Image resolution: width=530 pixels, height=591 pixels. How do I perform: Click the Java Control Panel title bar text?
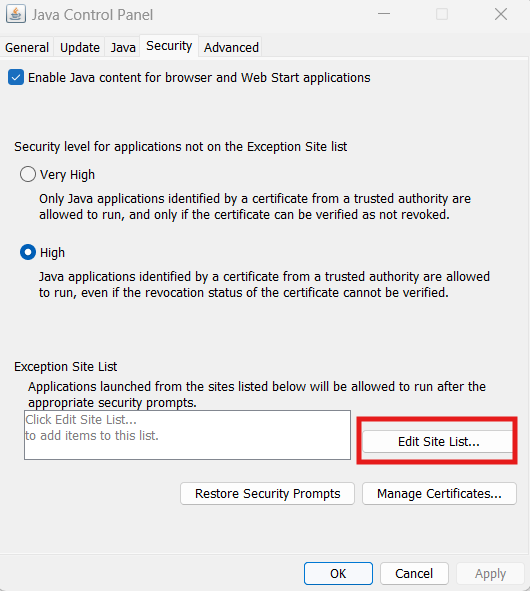[x=92, y=15]
